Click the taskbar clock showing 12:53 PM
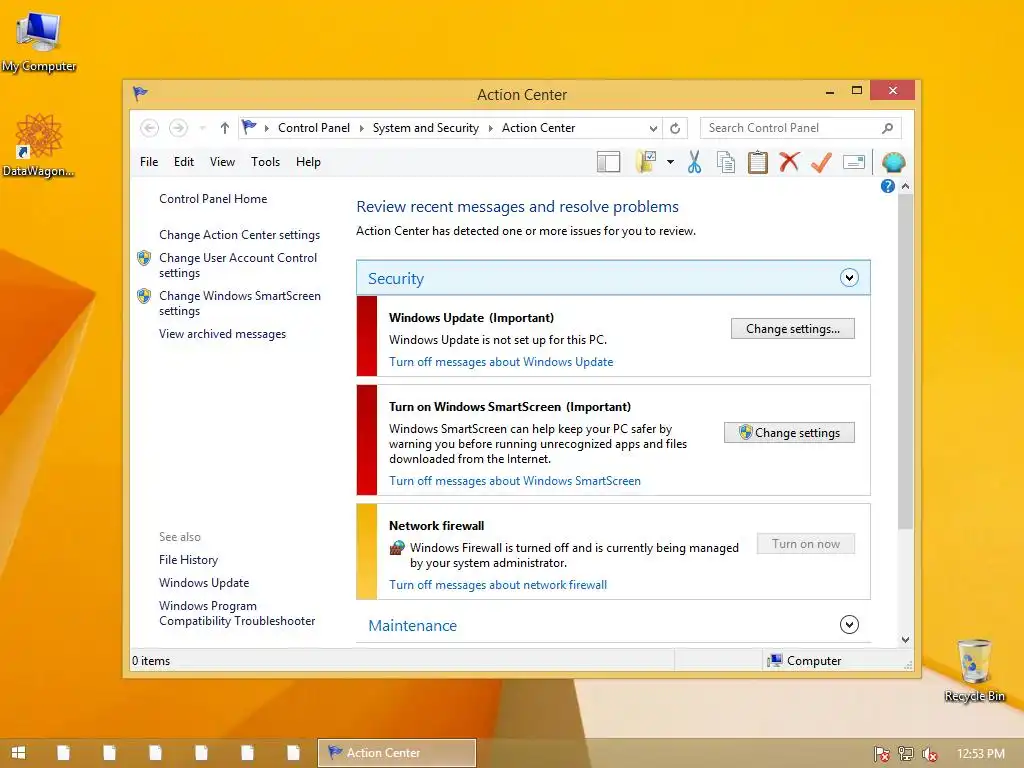Image resolution: width=1024 pixels, height=768 pixels. point(980,754)
